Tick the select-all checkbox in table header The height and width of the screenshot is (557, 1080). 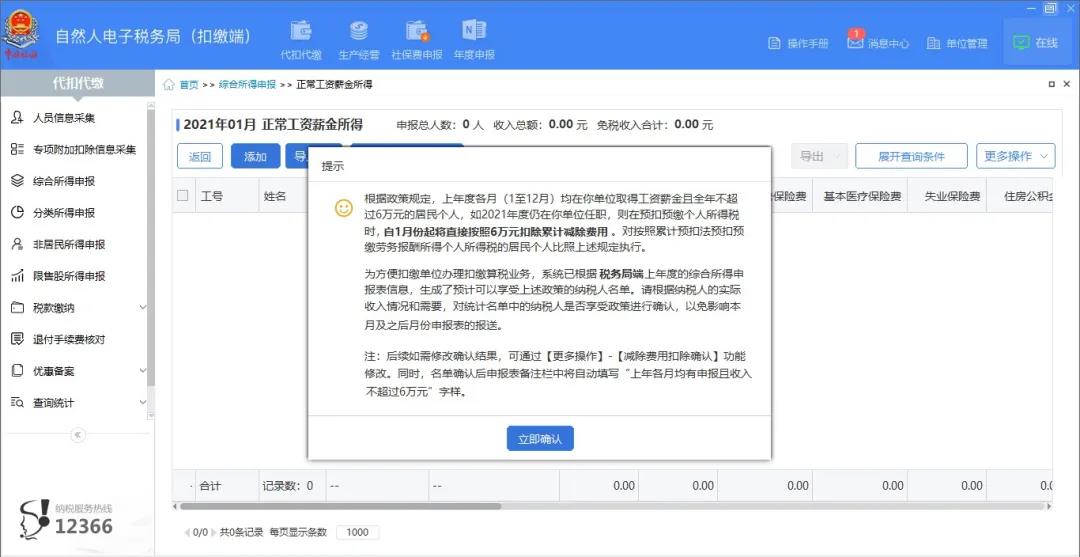[183, 196]
